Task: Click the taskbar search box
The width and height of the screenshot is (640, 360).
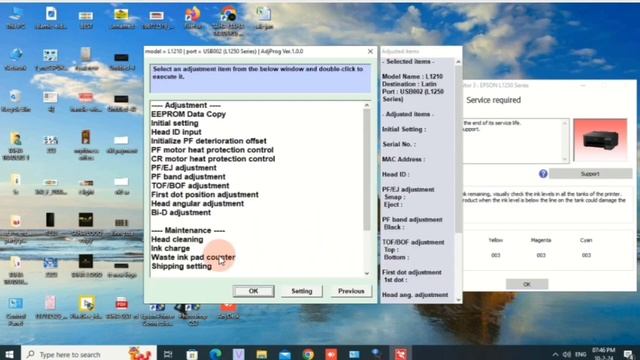Action: click(x=89, y=354)
